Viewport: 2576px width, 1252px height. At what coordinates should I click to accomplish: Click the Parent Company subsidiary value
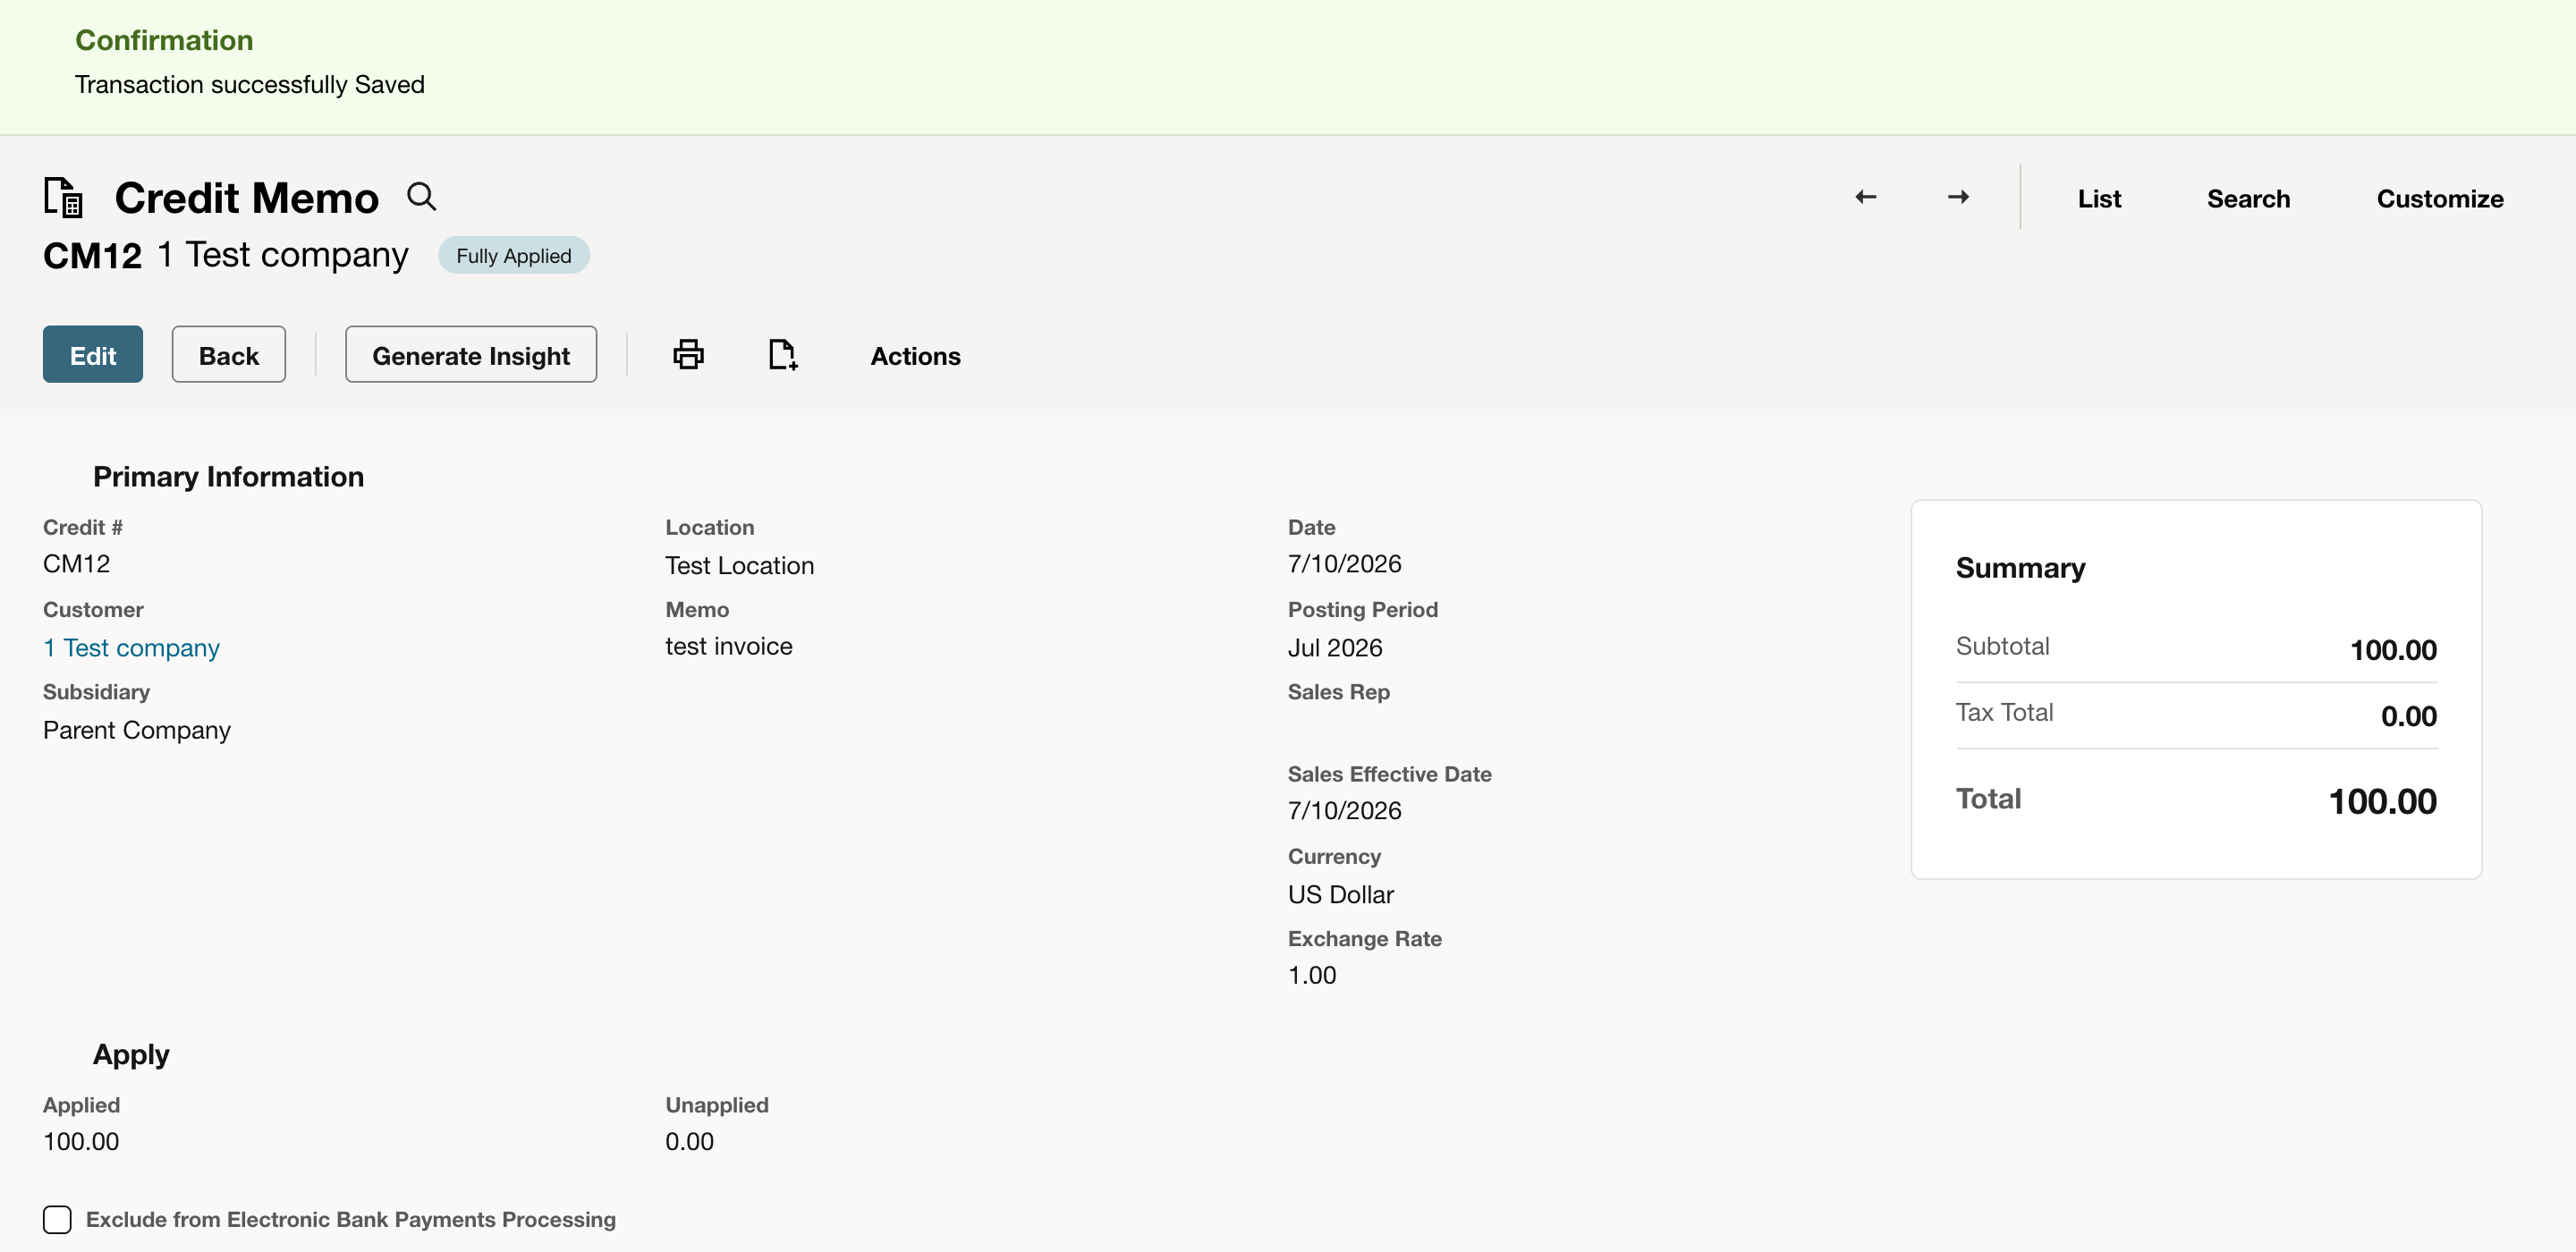137,730
